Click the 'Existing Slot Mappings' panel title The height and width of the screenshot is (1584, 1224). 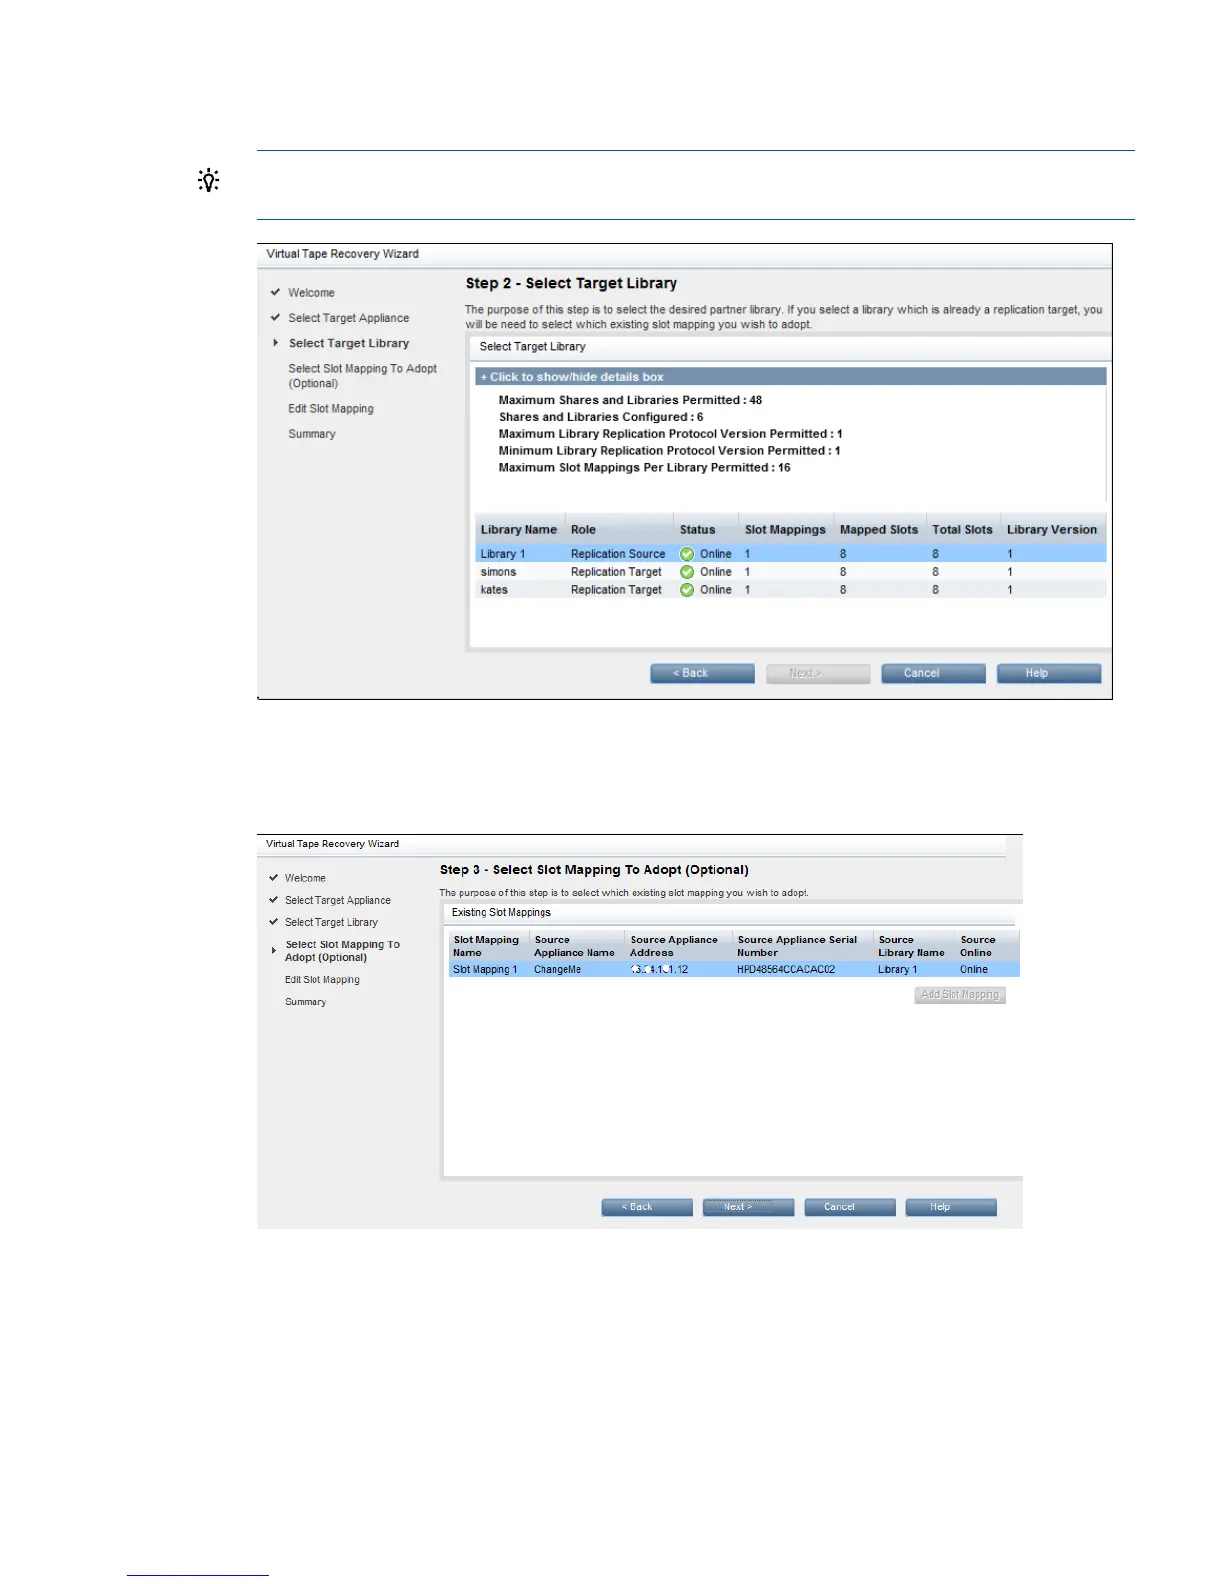pos(501,912)
